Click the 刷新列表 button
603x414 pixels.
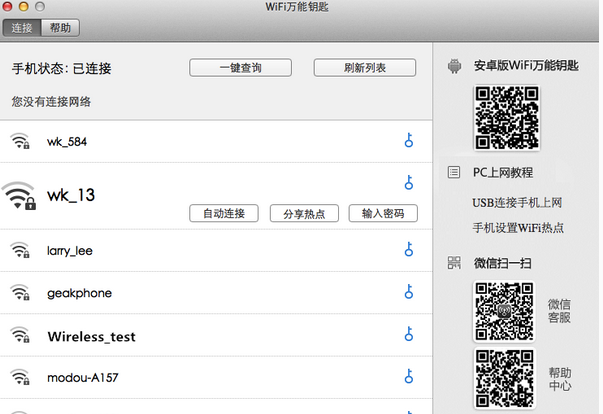(365, 68)
